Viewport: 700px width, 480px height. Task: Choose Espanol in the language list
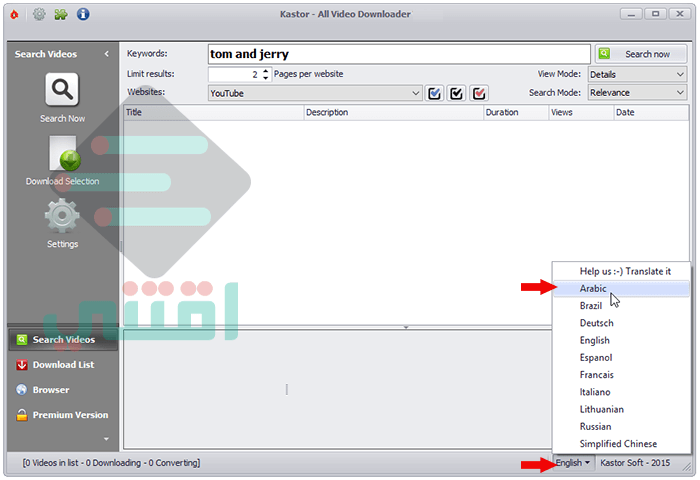(x=621, y=358)
